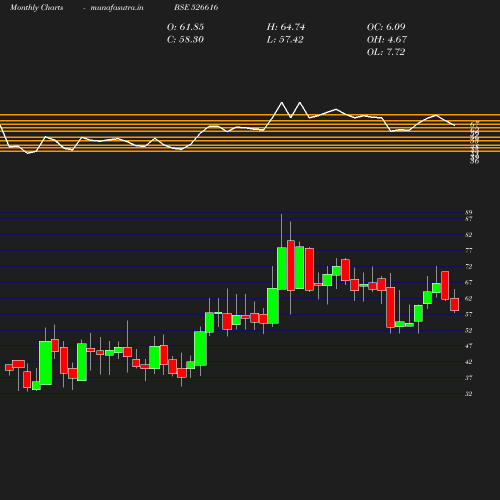Click the 'BSE 526616' symbol label
The image size is (500, 500).
196,7
